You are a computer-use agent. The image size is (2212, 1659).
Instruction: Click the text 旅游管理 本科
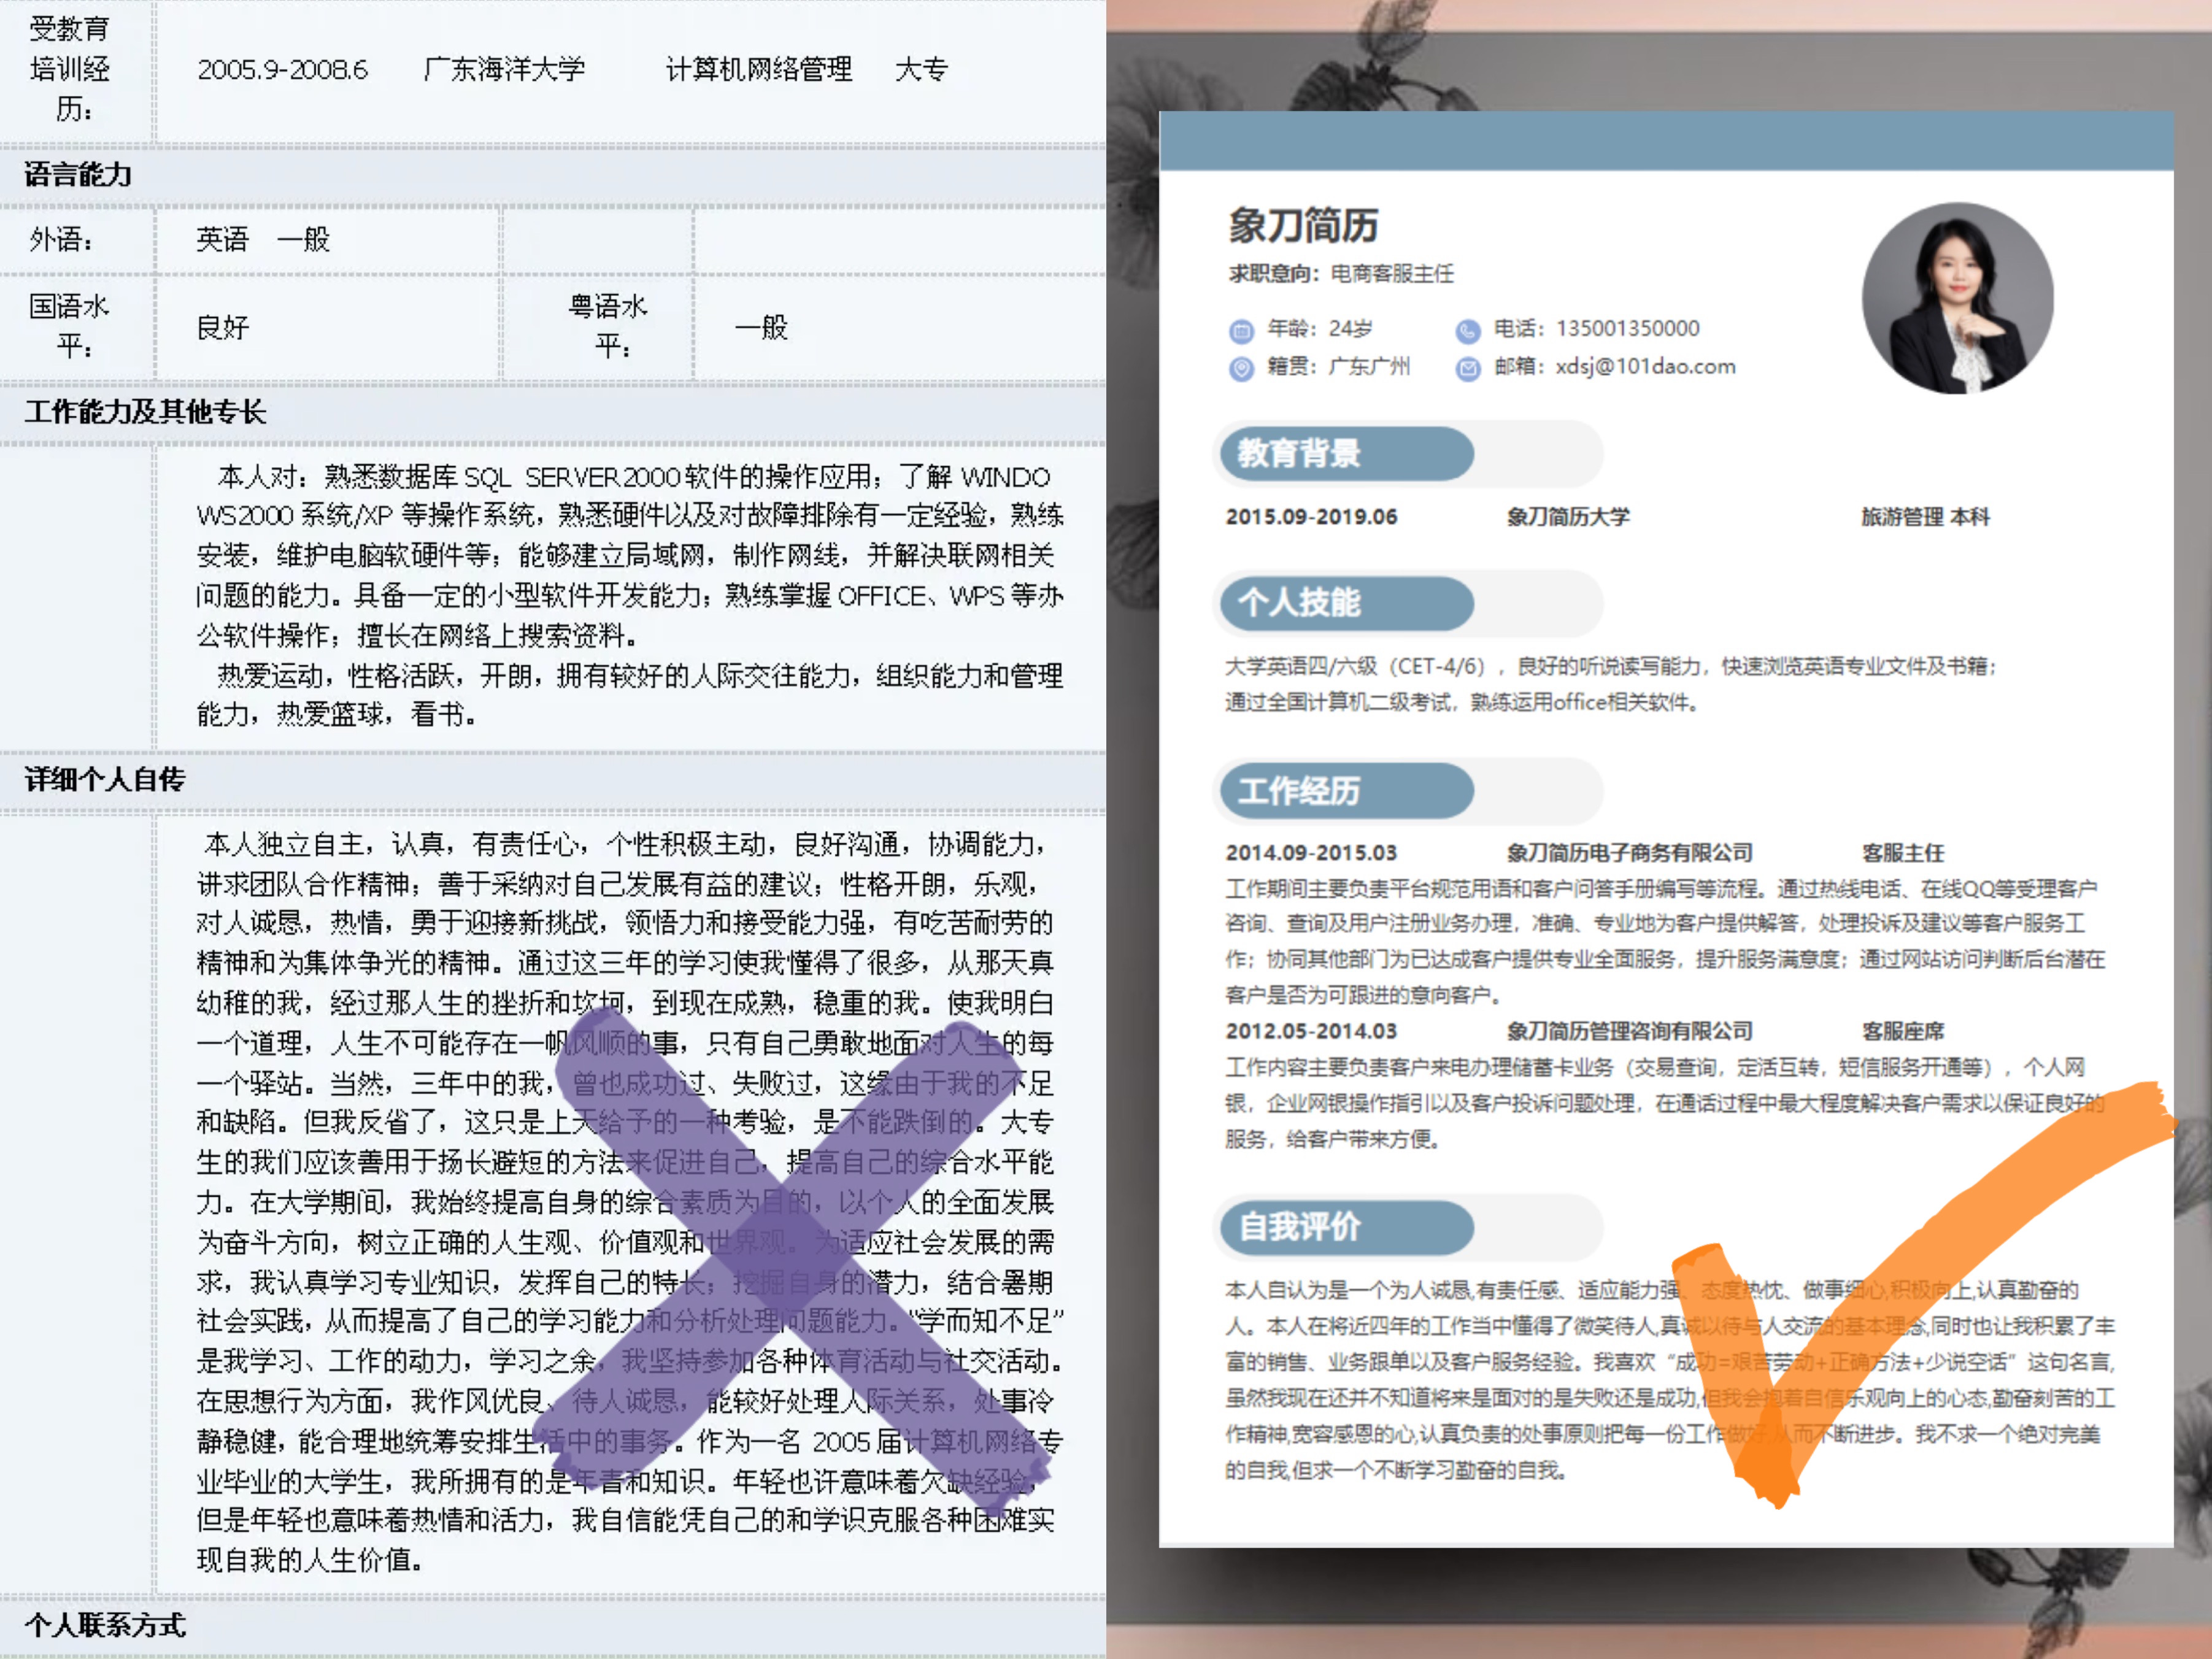click(1925, 517)
